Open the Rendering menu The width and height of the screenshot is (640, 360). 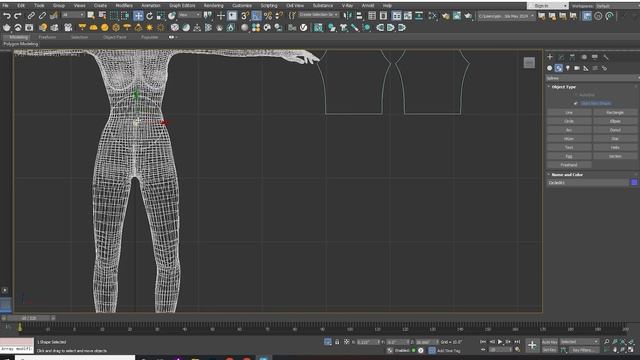click(x=213, y=6)
